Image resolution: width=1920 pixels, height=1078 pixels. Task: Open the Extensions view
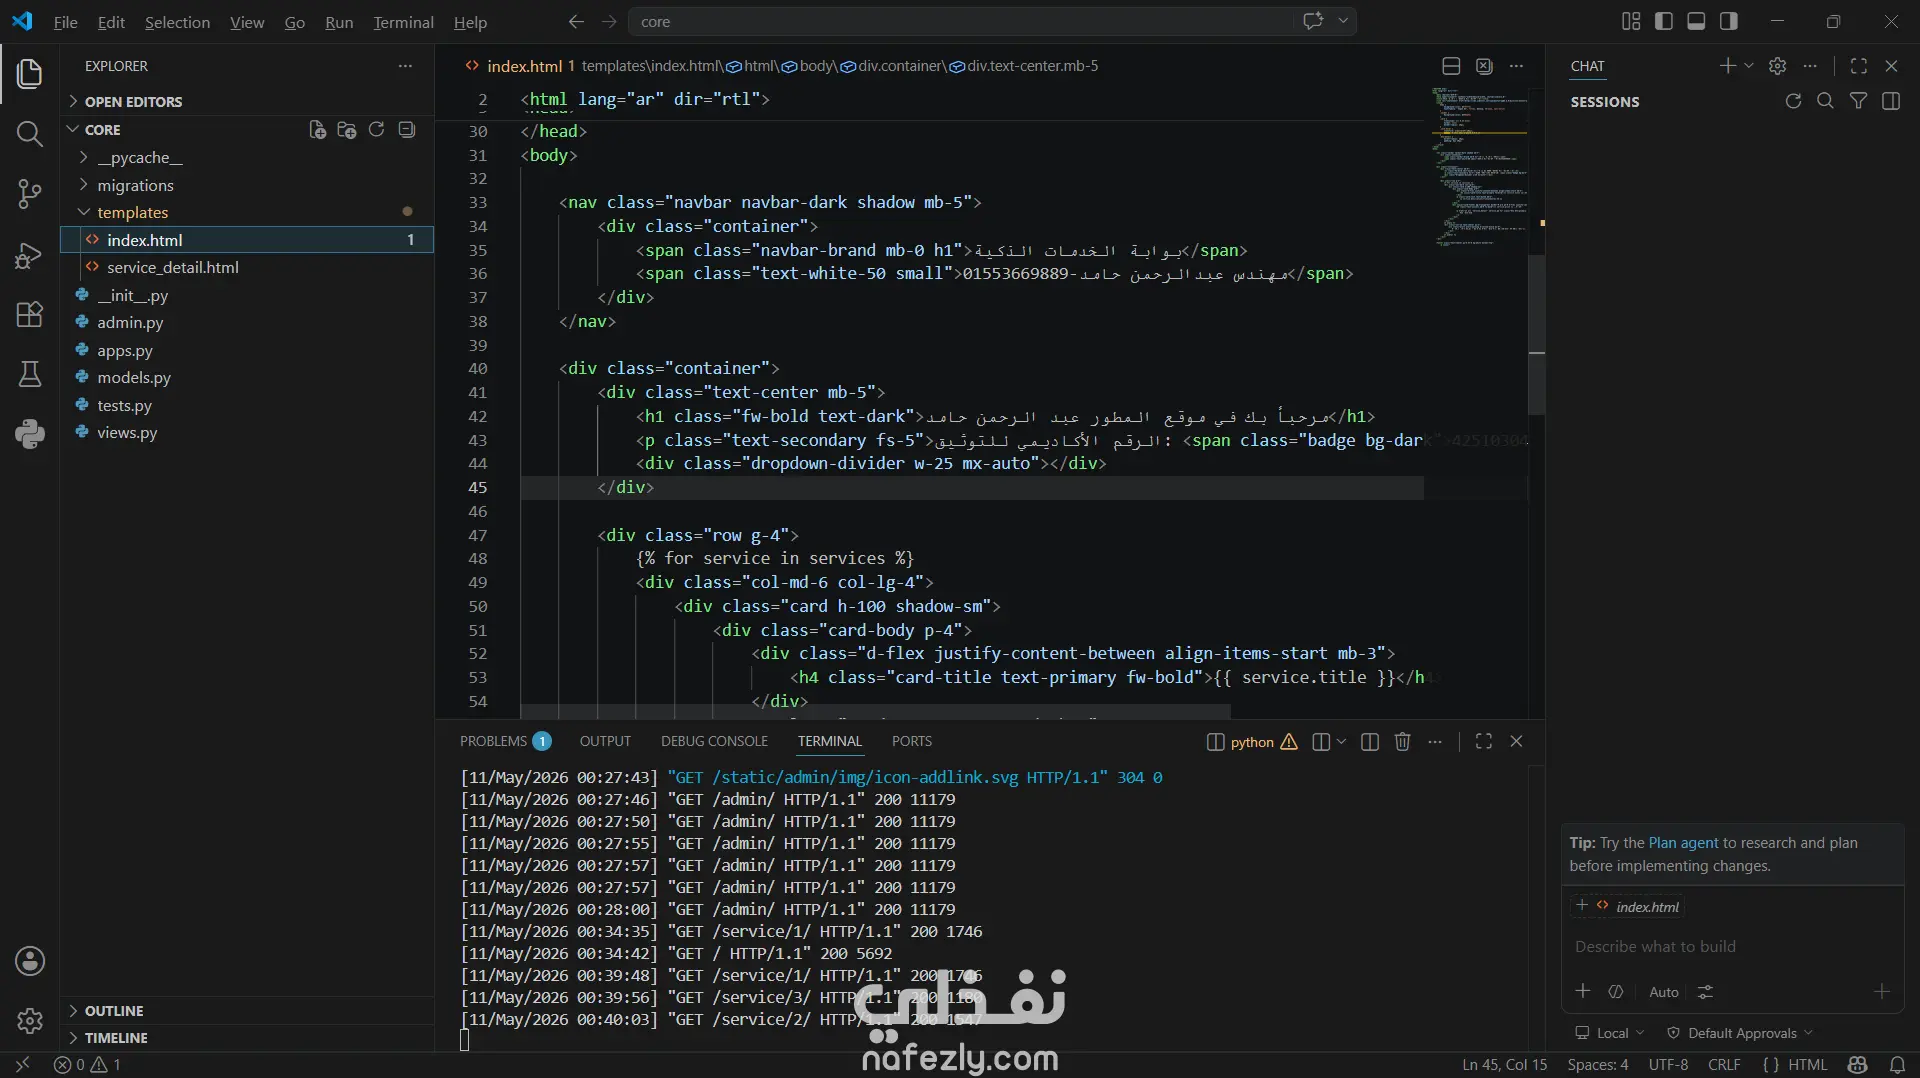tap(30, 314)
